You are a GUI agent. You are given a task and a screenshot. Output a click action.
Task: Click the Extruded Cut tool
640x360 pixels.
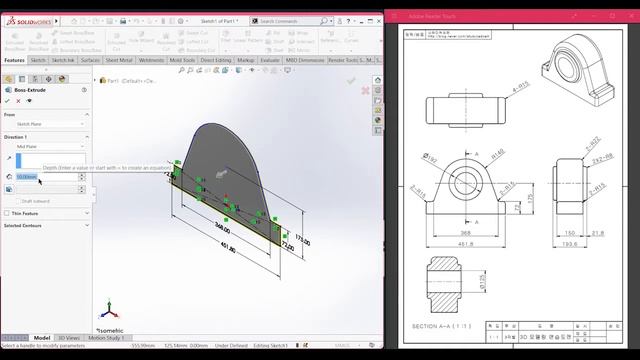[x=116, y=42]
